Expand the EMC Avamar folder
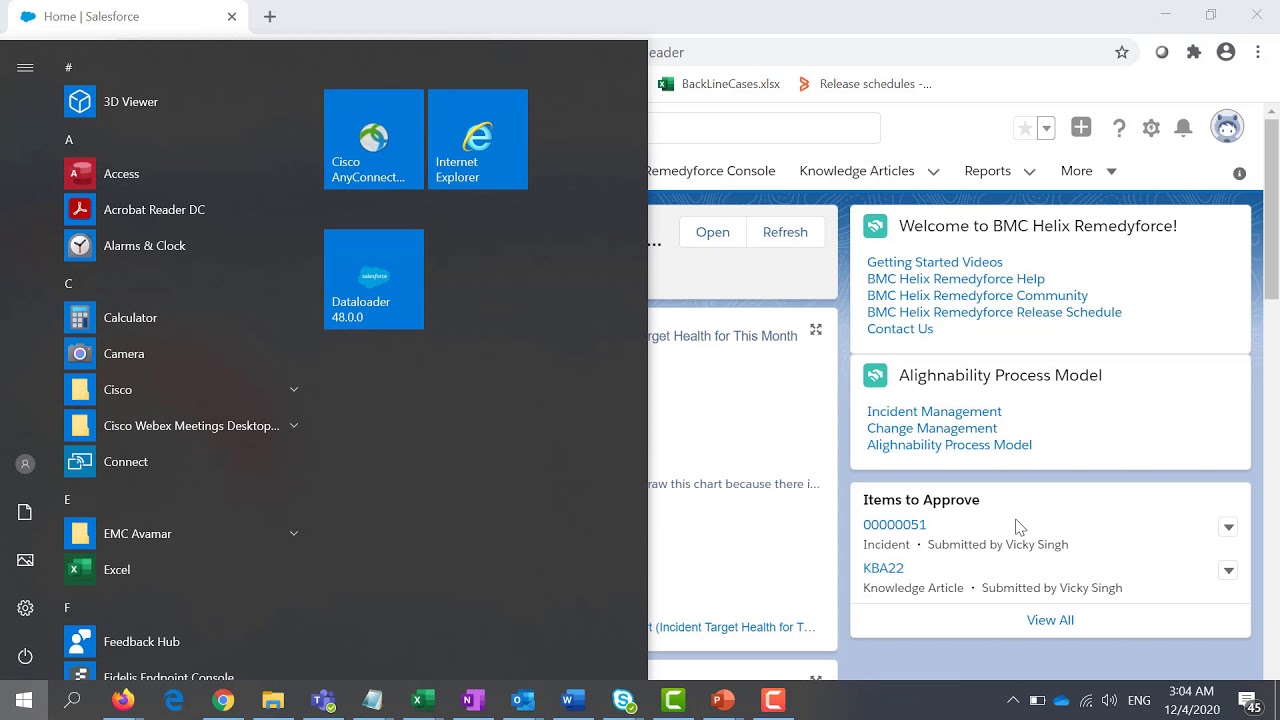1280x720 pixels. pyautogui.click(x=294, y=533)
